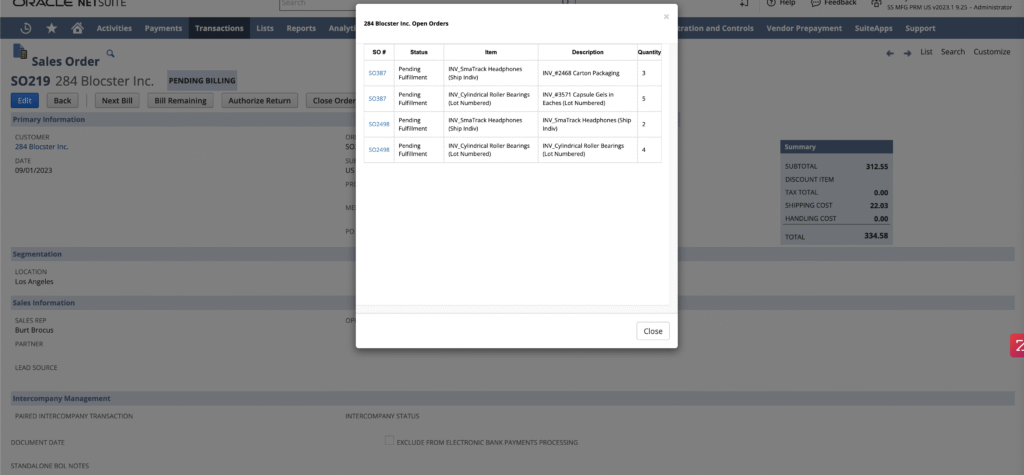Click the global search input field
Viewport: 1024px width, 475px height.
[320, 4]
